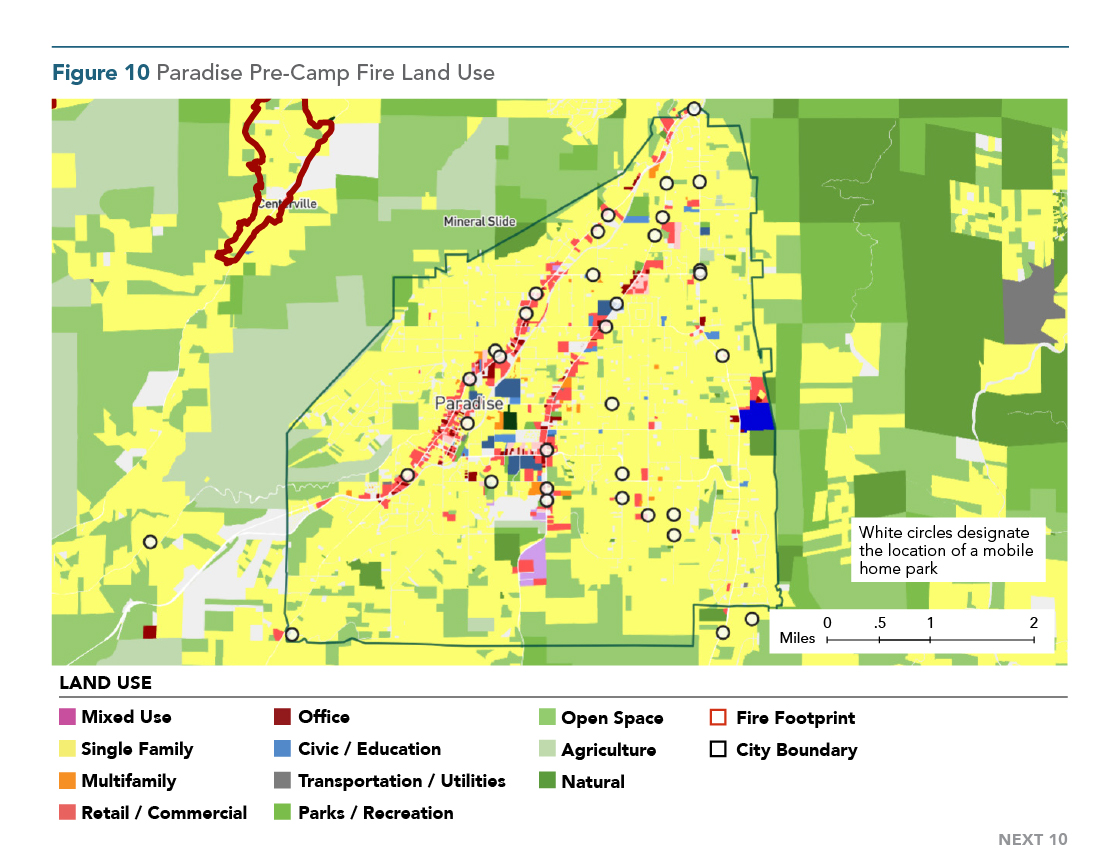Screen dimensions: 1120x866
Task: Click the 'Mixed Use' legend label
Action: [126, 717]
